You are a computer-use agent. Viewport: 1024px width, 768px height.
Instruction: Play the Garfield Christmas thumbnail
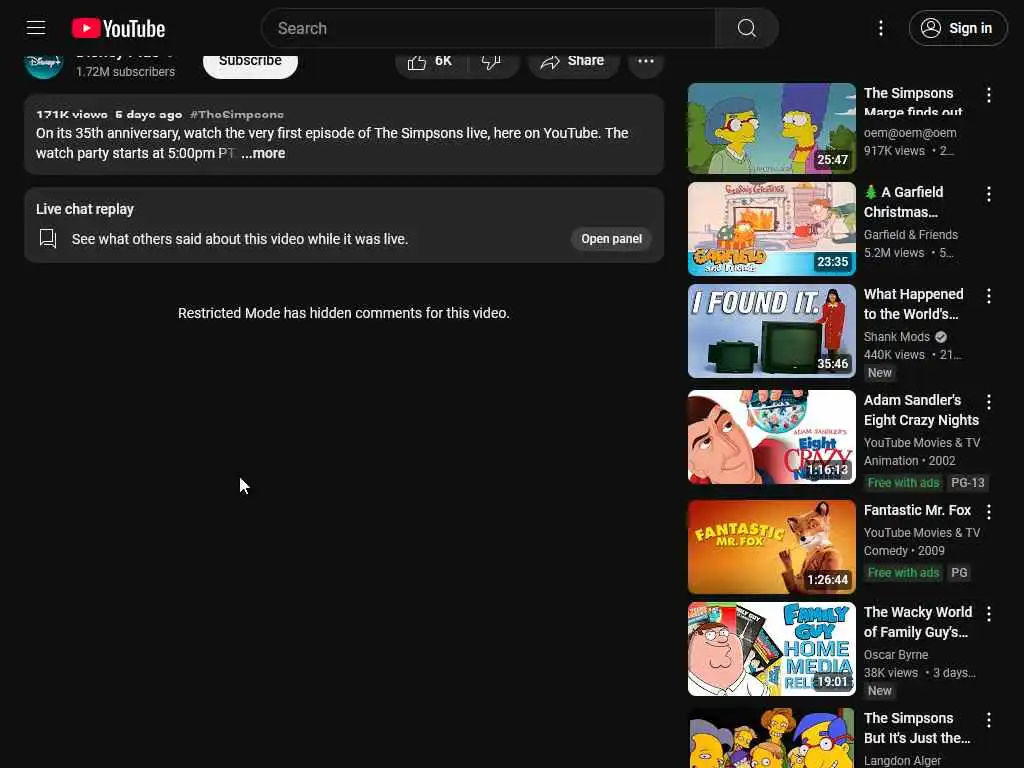point(771,229)
